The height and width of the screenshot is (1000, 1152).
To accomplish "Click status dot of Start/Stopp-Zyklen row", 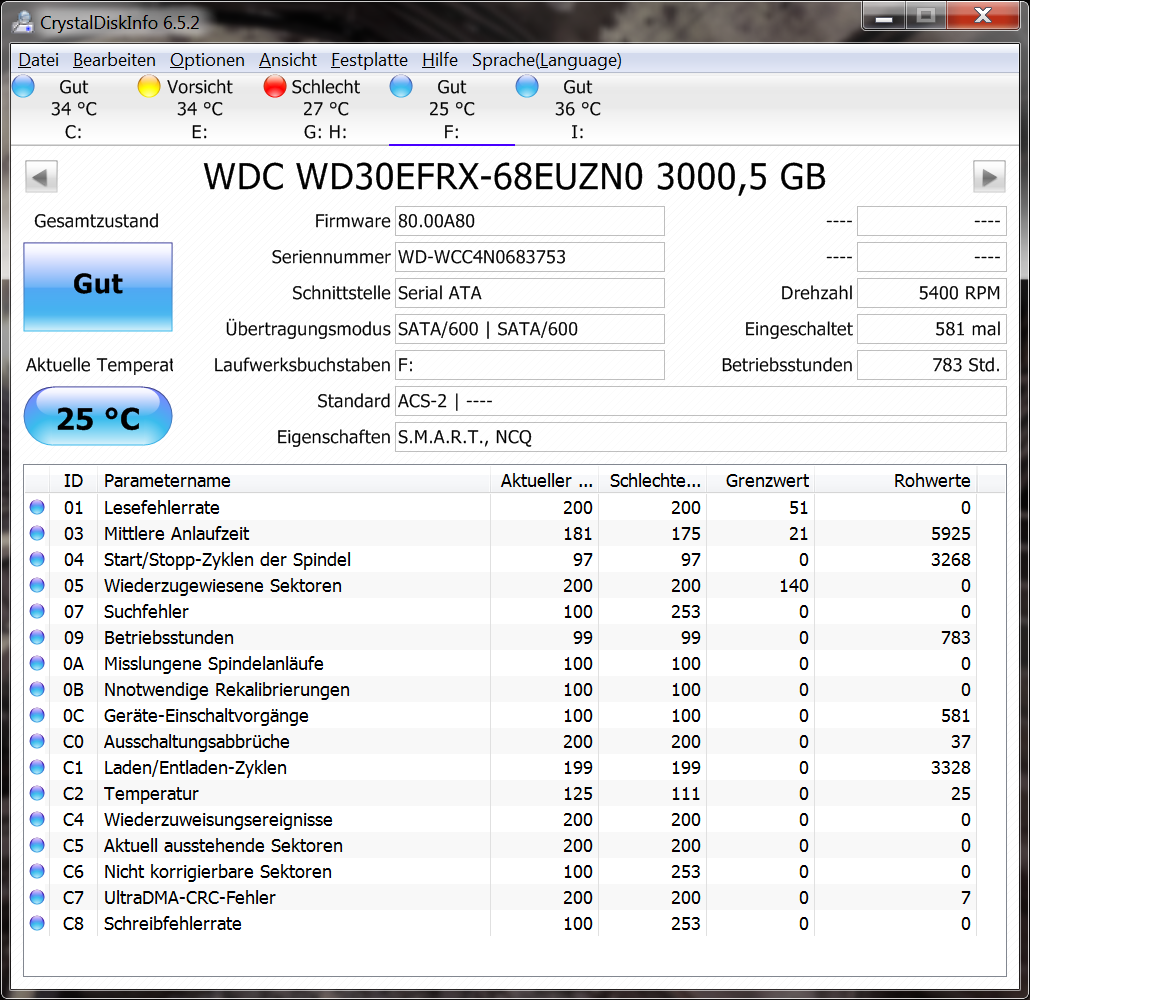I will 37,559.
